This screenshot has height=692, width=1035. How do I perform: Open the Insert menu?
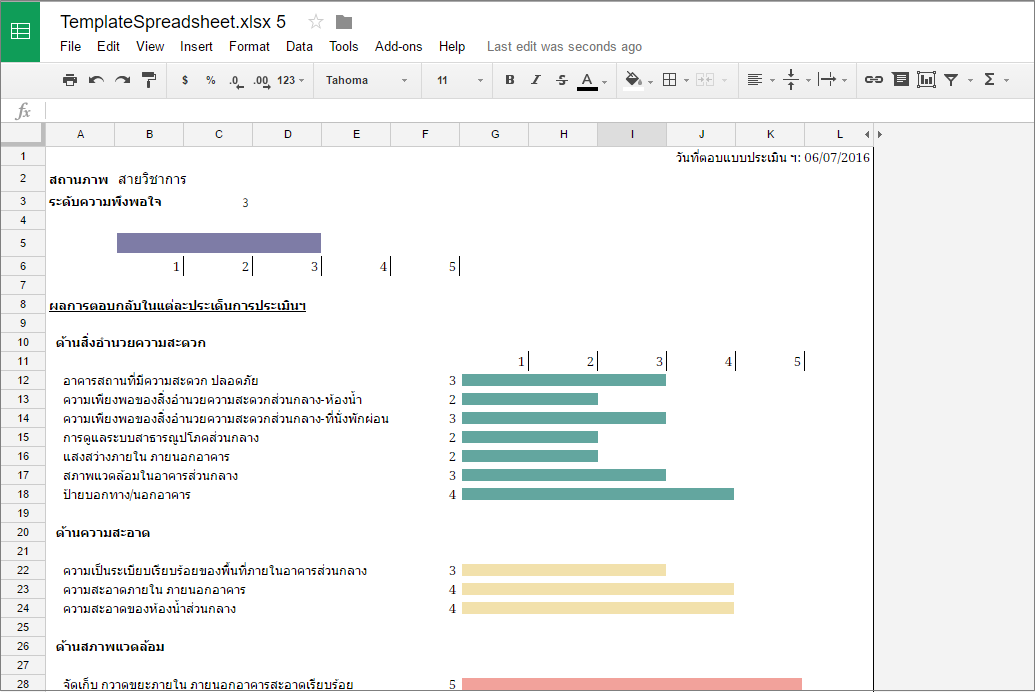point(196,46)
